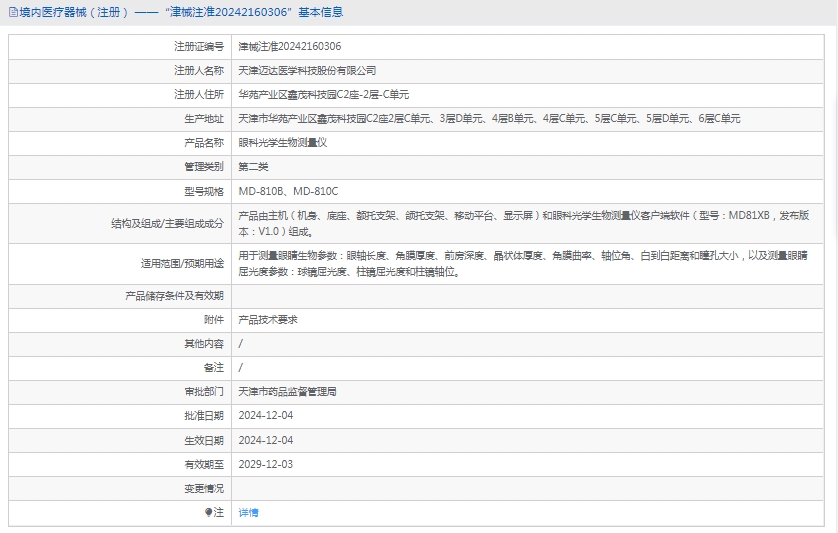This screenshot has width=838, height=533.
Task: Click the attachment value 产品技术要求
Action: pyautogui.click(x=268, y=319)
